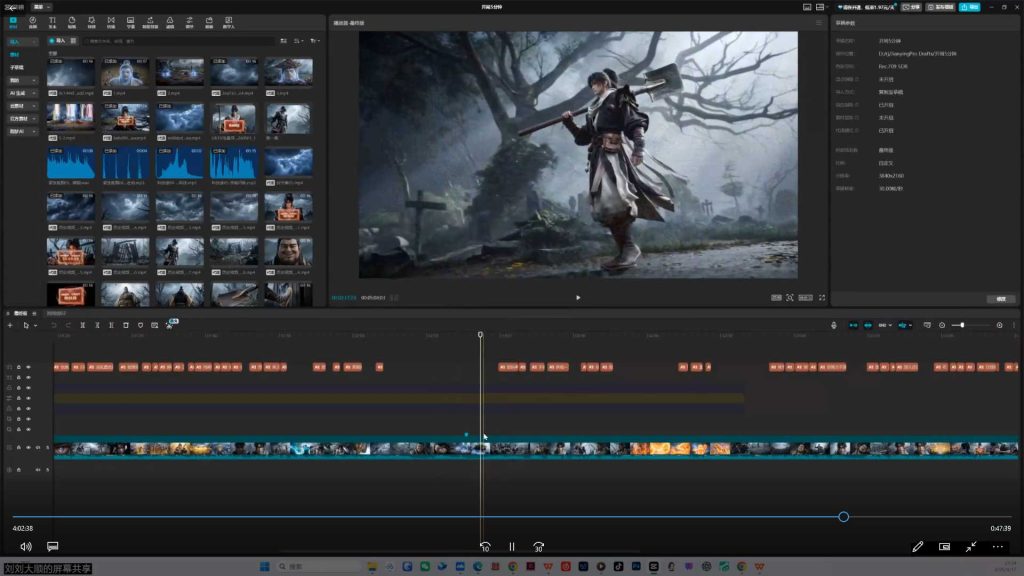Open the preview panel menu icon
1024x576 pixels.
(x=819, y=23)
